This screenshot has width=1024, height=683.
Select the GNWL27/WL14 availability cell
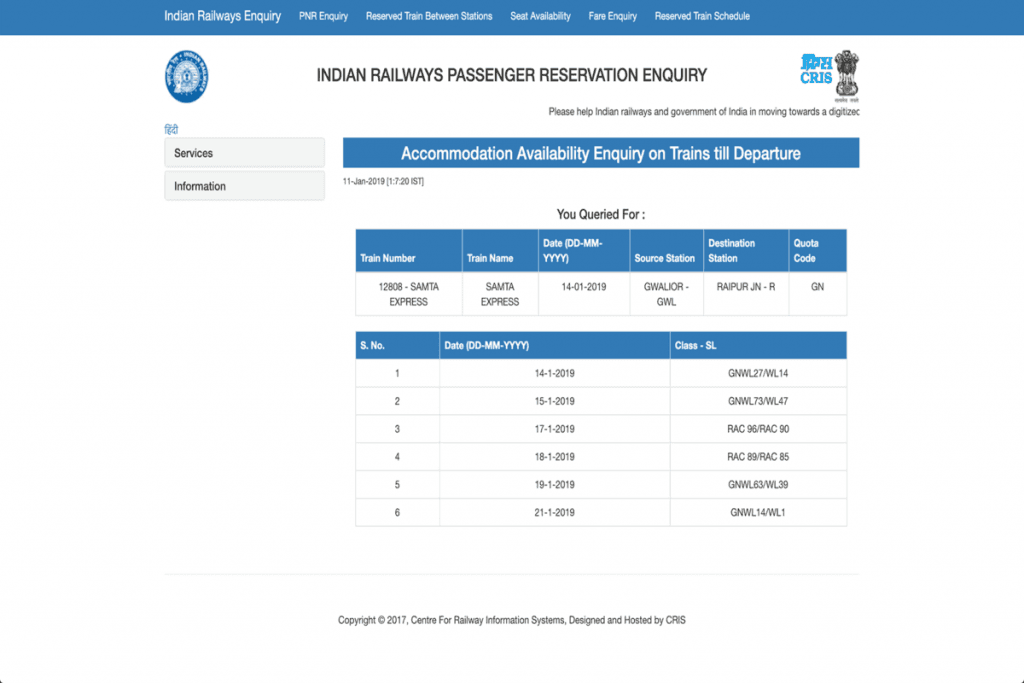758,374
